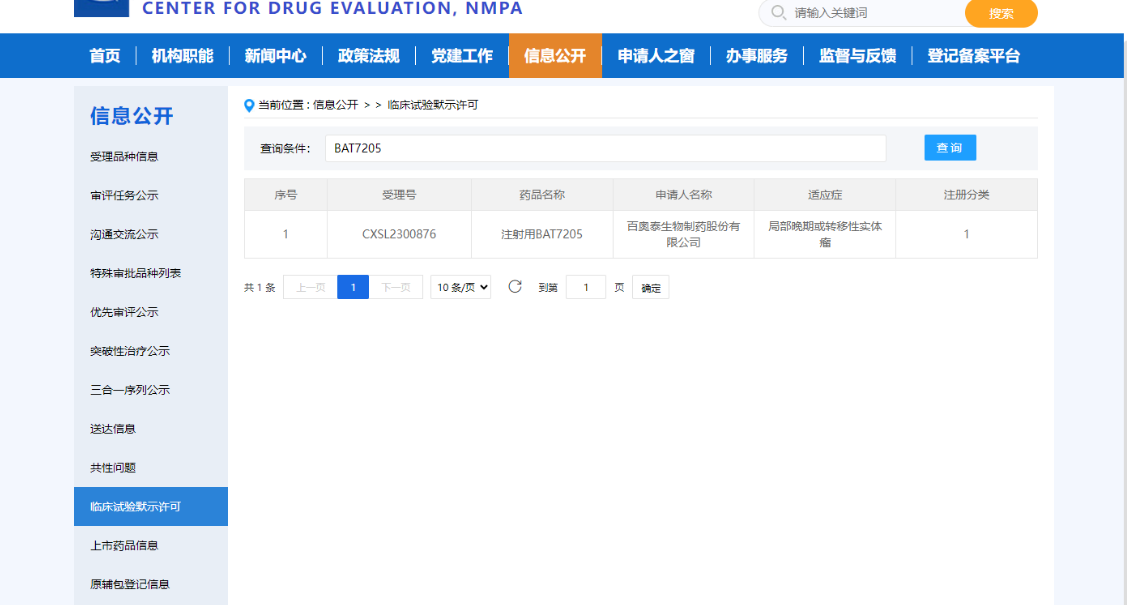
Task: Click the 共 1 条 total count text
Action: click(259, 287)
